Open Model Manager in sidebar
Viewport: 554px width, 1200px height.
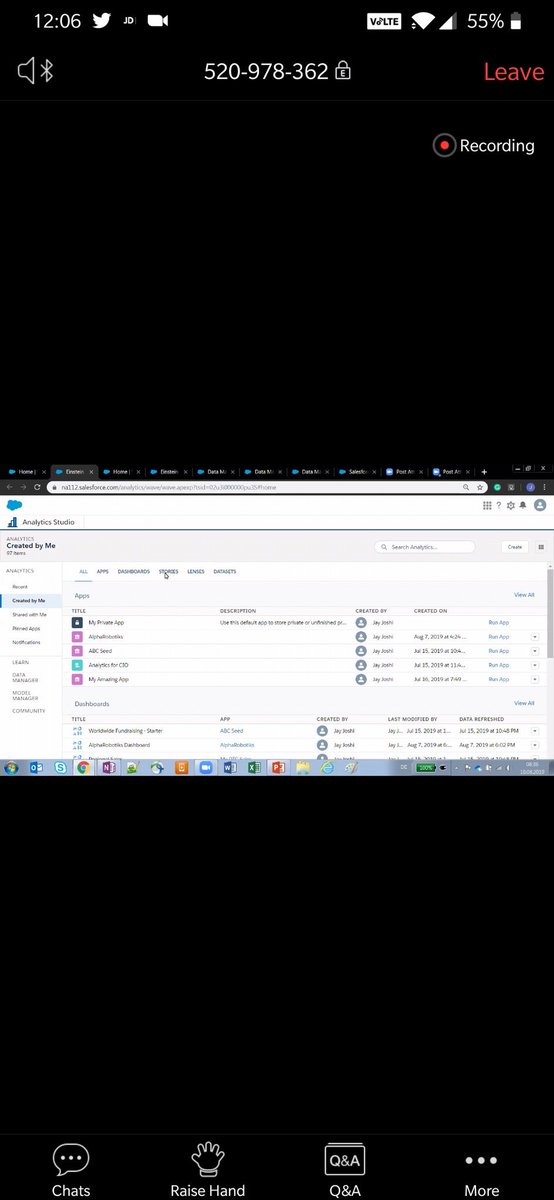click(x=26, y=696)
